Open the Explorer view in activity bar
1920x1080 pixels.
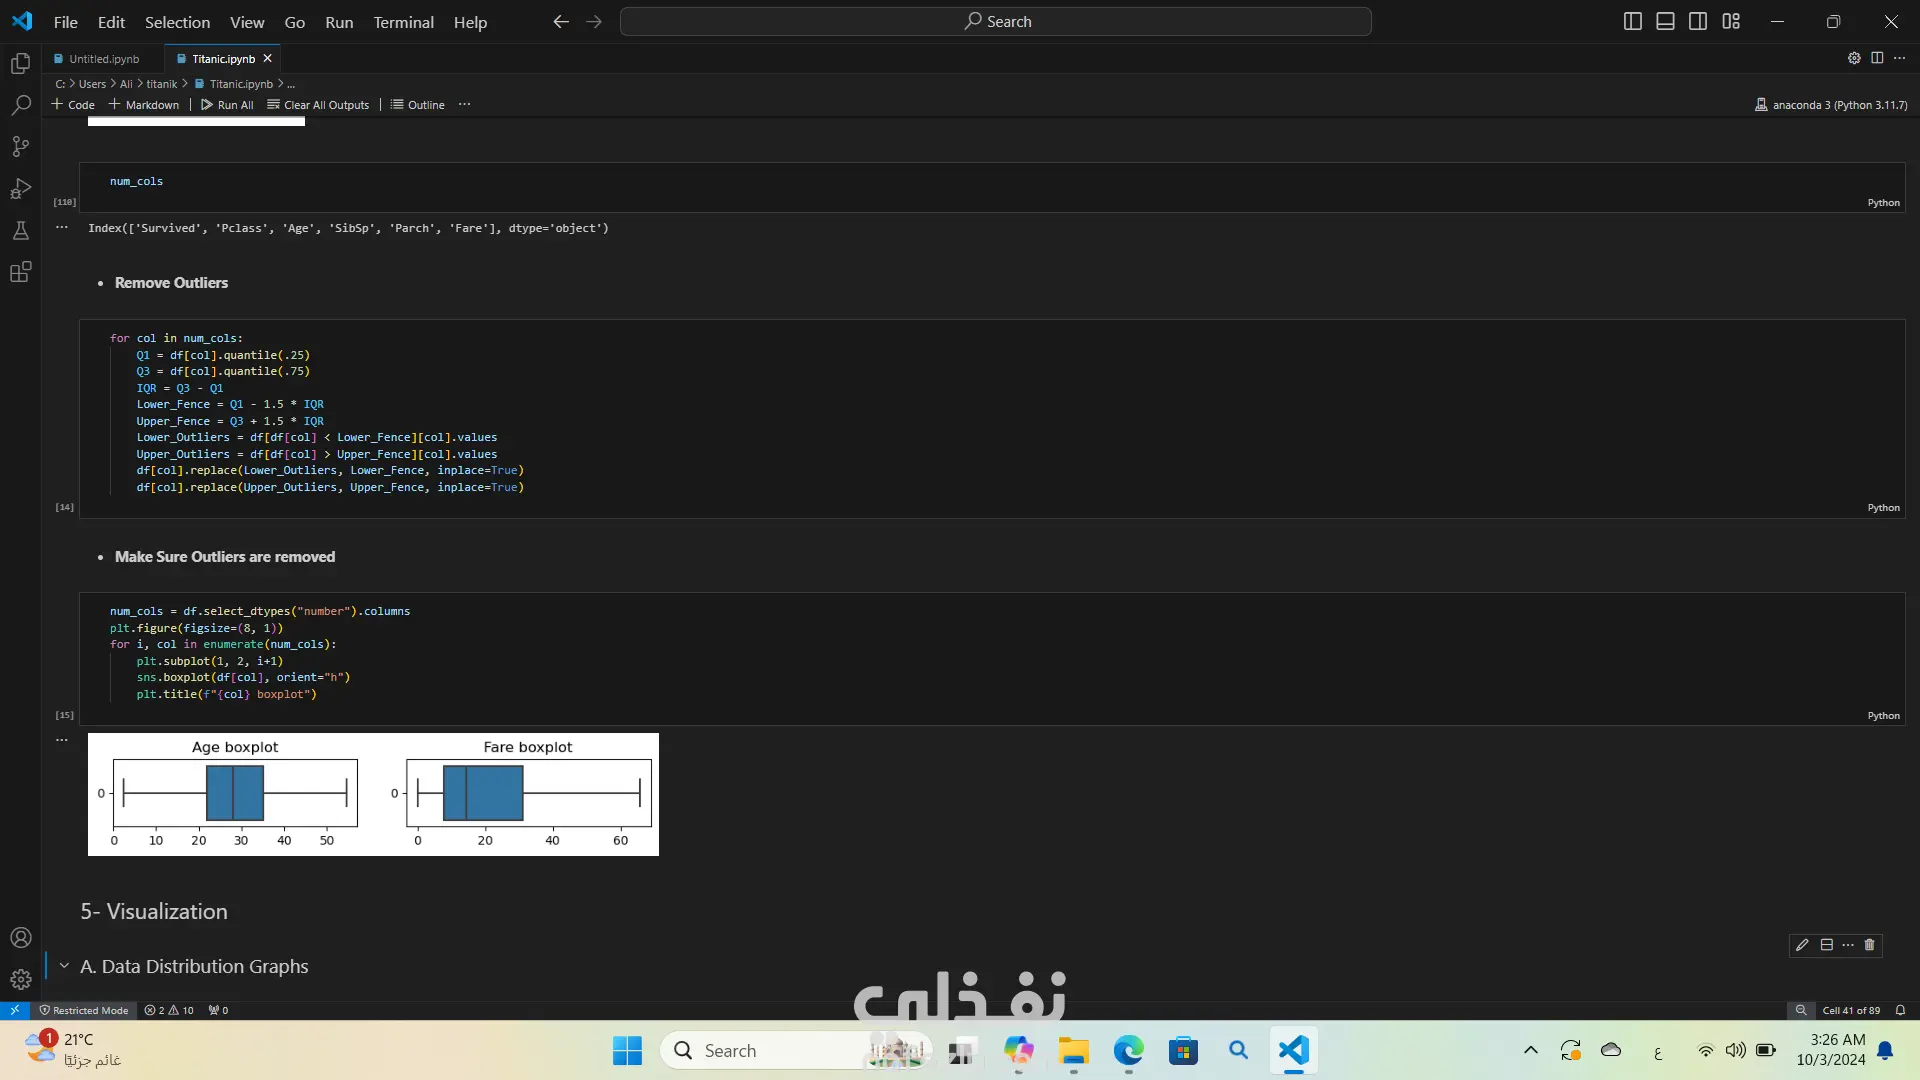(x=20, y=64)
